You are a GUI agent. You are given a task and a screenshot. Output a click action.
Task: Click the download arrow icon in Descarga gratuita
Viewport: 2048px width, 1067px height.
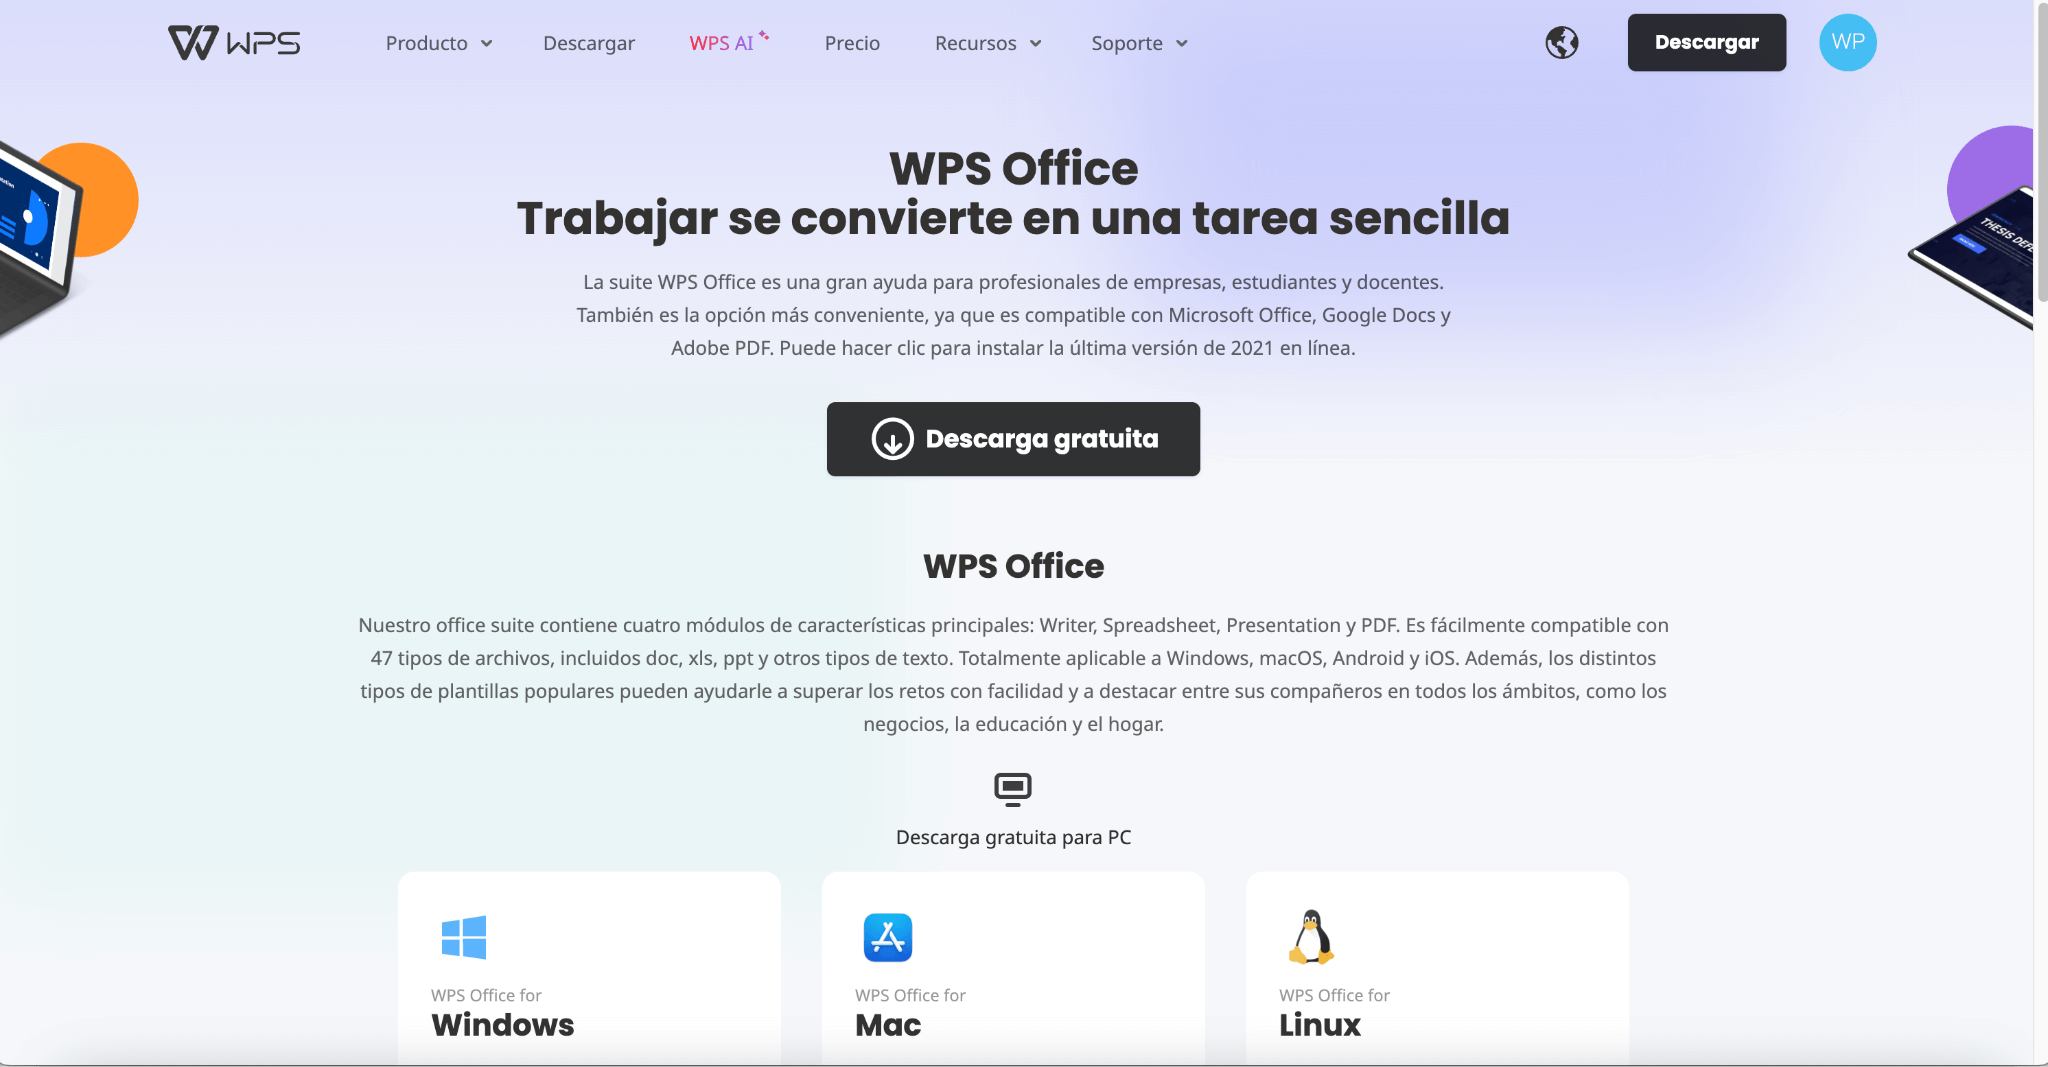click(x=893, y=439)
